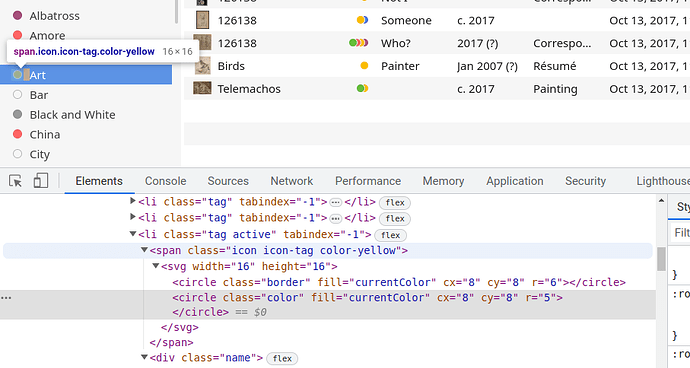Expand the second collapsed li tag node
The width and height of the screenshot is (690, 368).
click(132, 217)
